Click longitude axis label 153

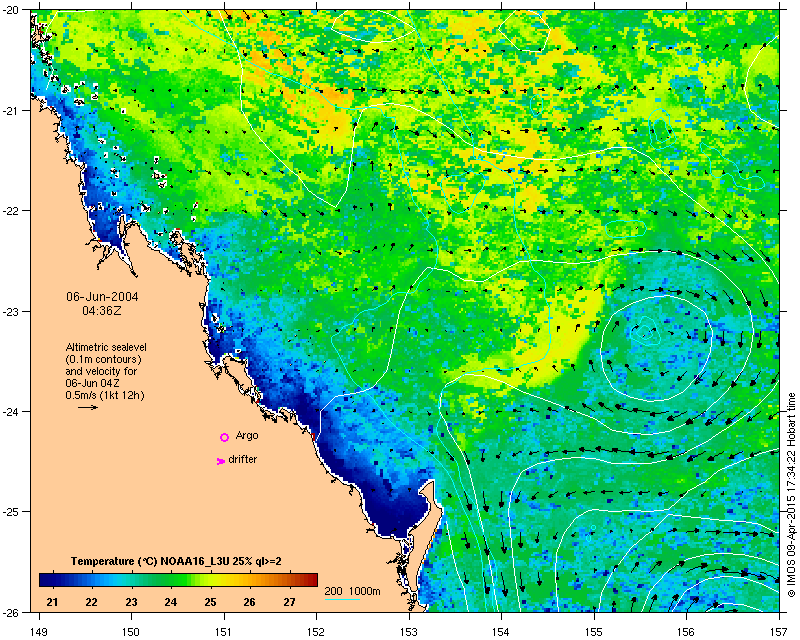[409, 632]
